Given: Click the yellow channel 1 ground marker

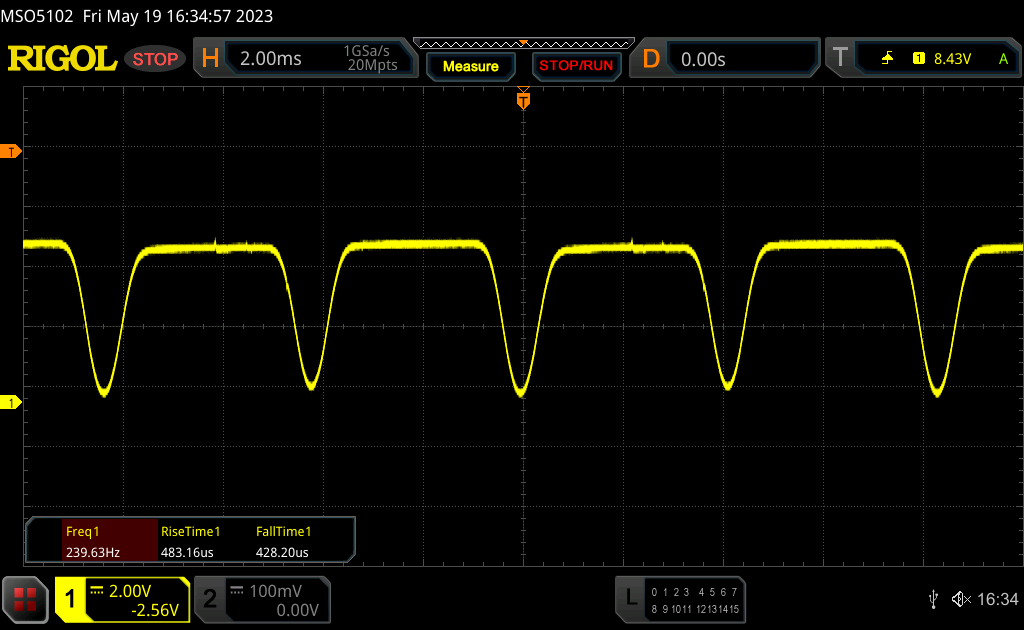Looking at the screenshot, I should (x=10, y=403).
